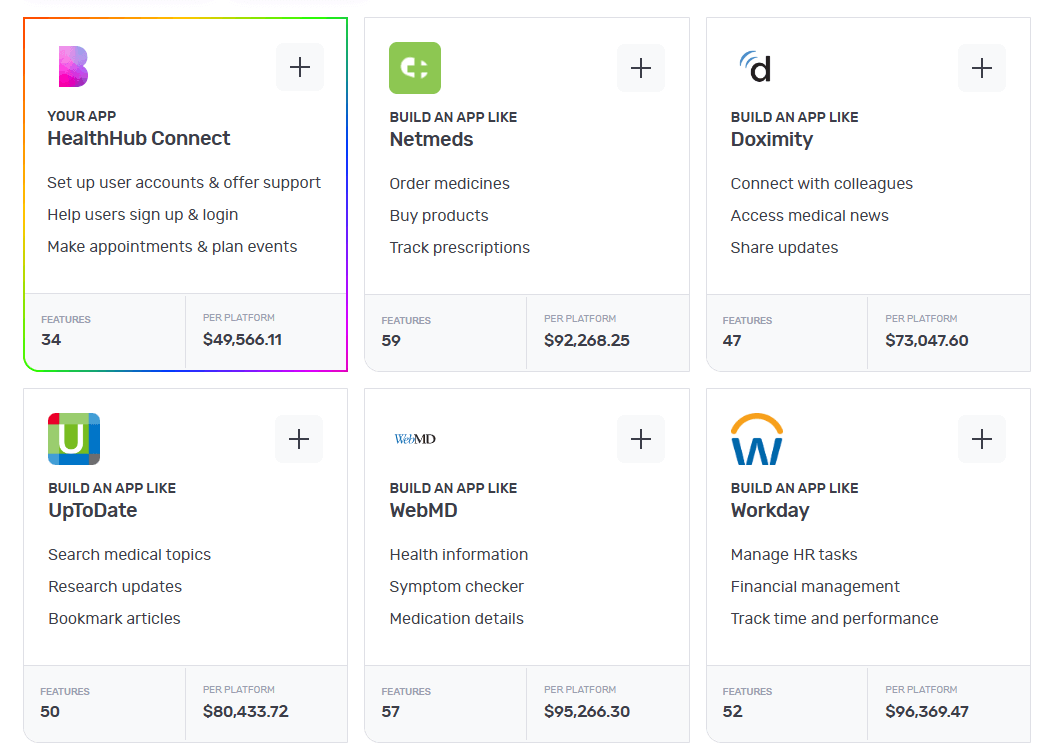Click the plus button on Workday card
The height and width of the screenshot is (755, 1054).
pos(981,439)
